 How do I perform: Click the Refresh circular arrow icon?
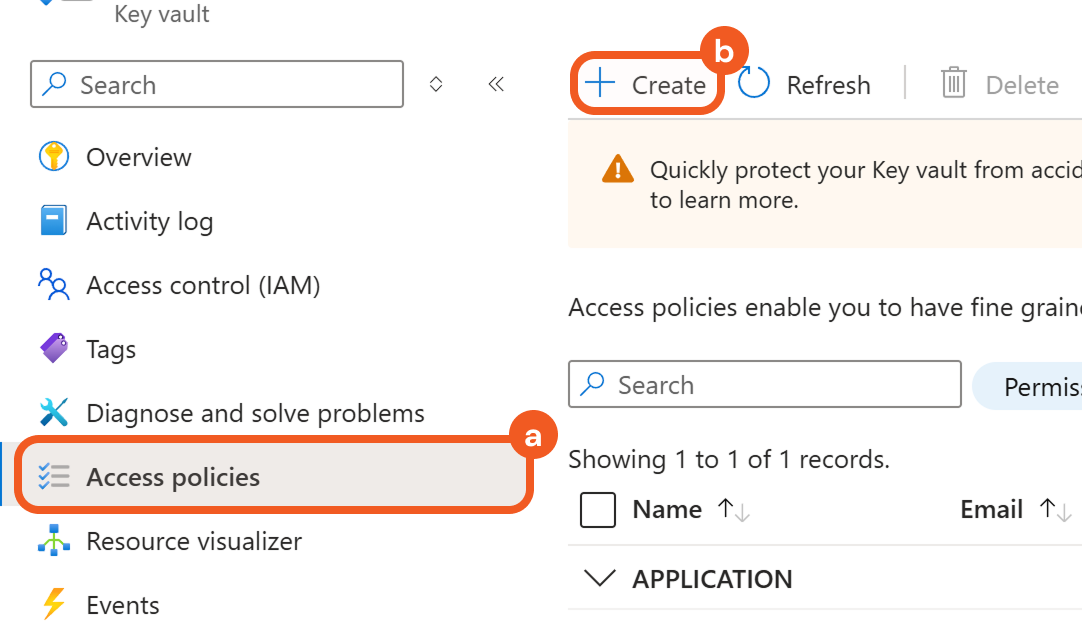(754, 85)
